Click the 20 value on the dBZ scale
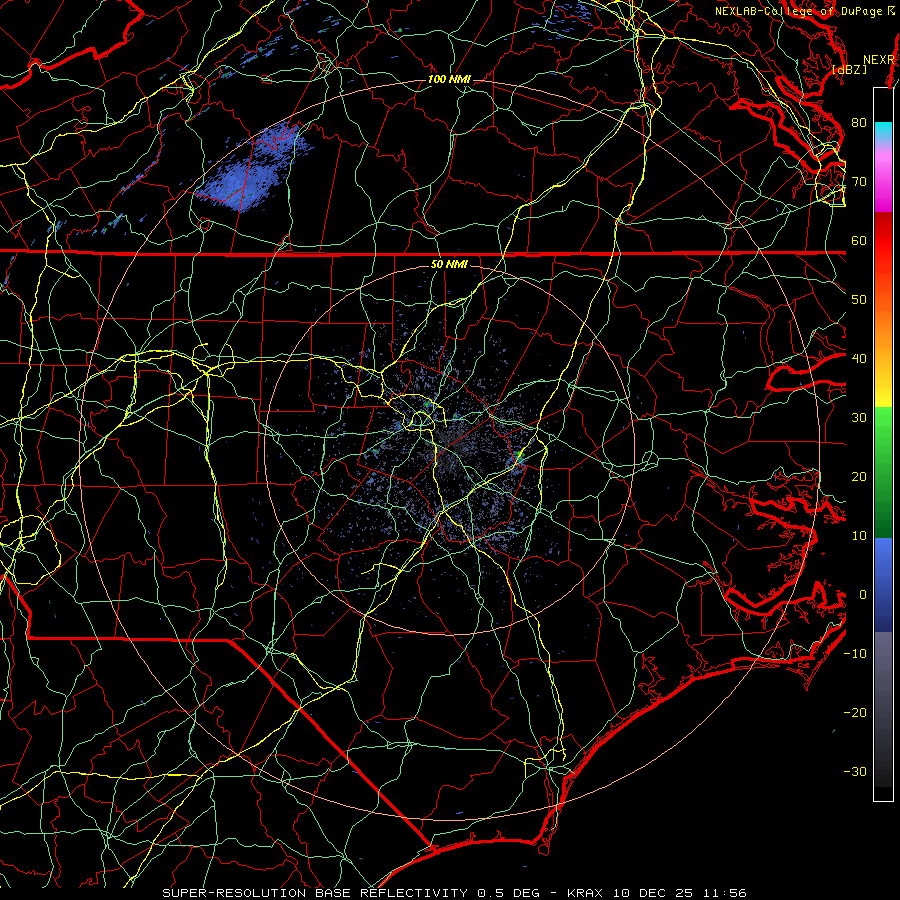 [x=859, y=476]
